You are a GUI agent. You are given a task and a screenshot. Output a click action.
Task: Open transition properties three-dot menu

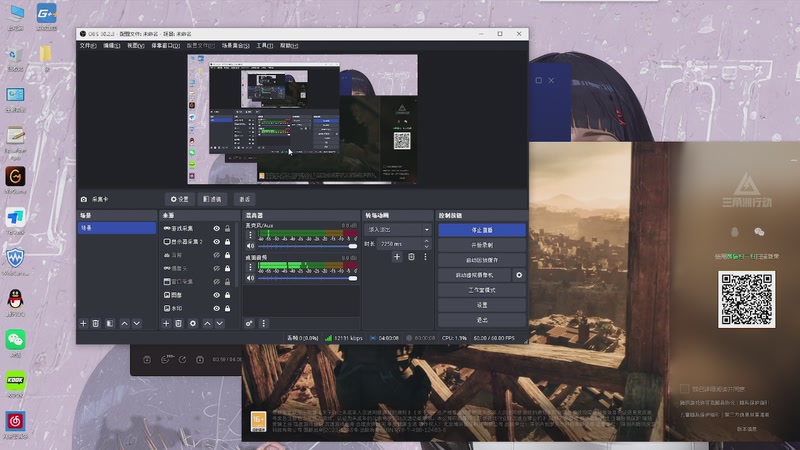click(x=425, y=257)
